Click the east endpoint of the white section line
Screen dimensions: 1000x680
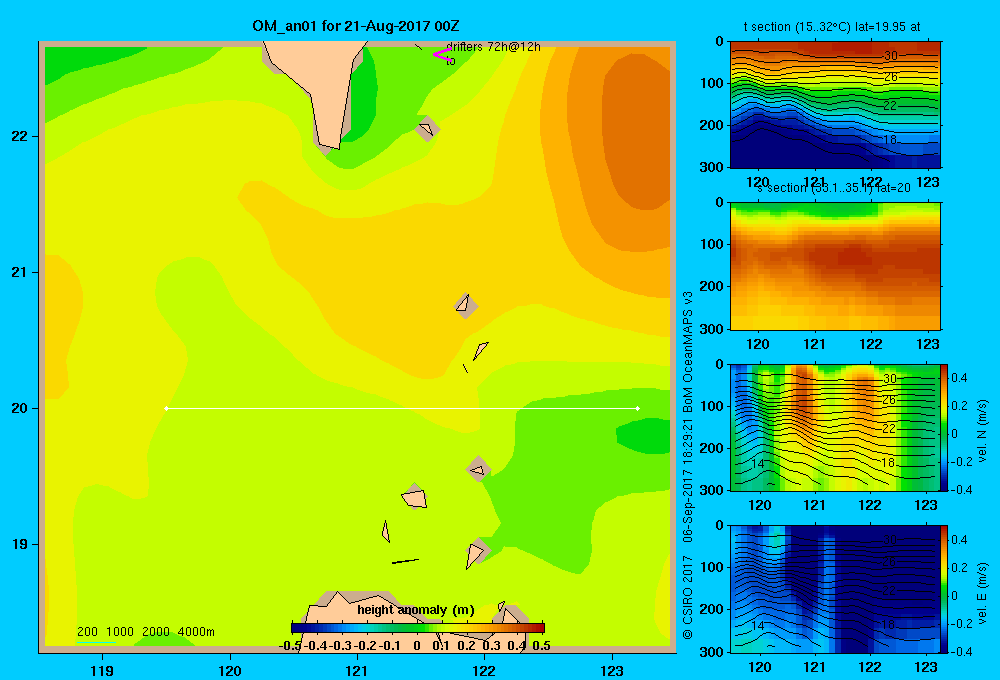point(638,408)
